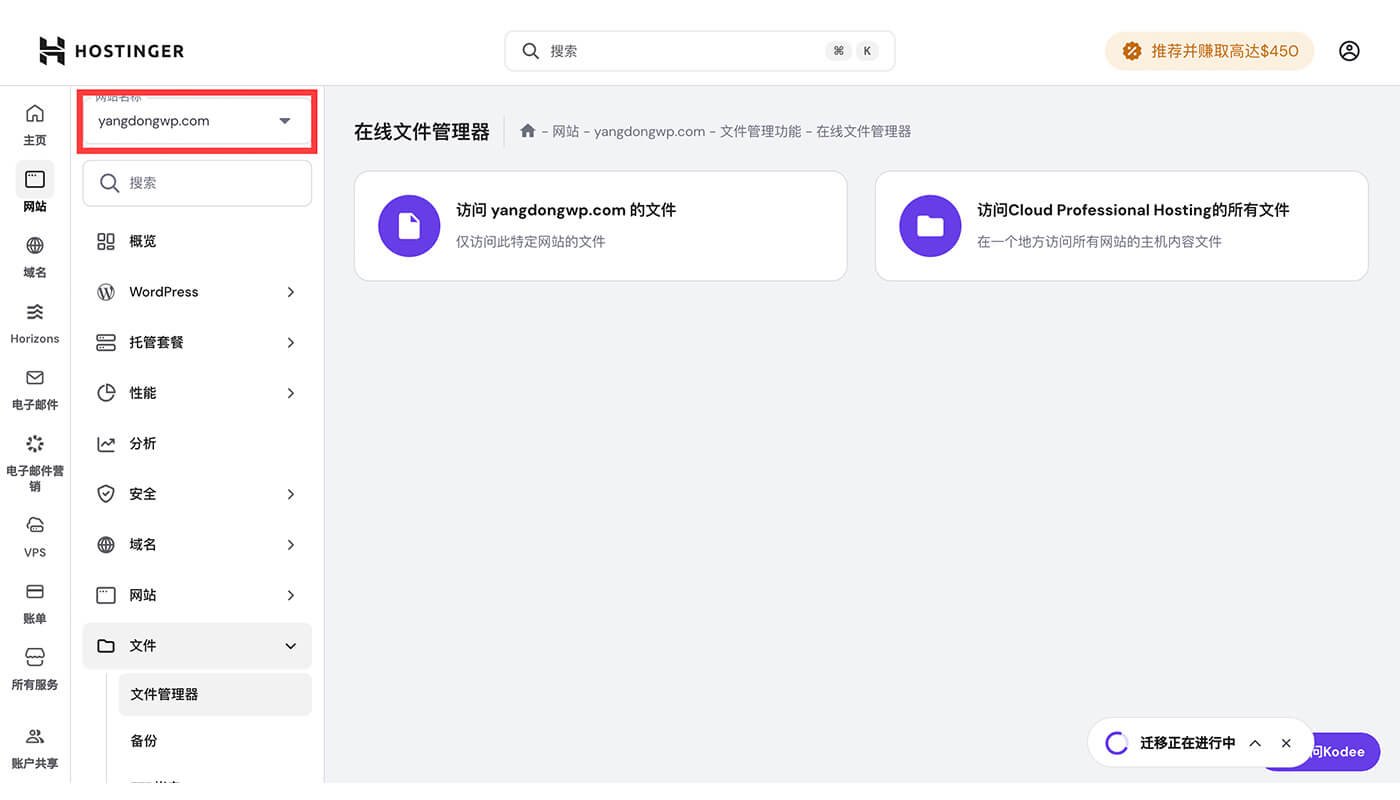Click the Horizons sidebar icon
Screen dimensions: 1400x800
pyautogui.click(x=34, y=320)
